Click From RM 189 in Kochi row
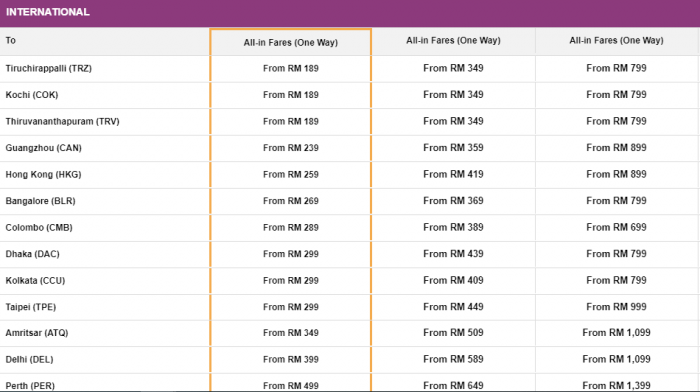Image resolution: width=700 pixels, height=392 pixels. [291, 95]
